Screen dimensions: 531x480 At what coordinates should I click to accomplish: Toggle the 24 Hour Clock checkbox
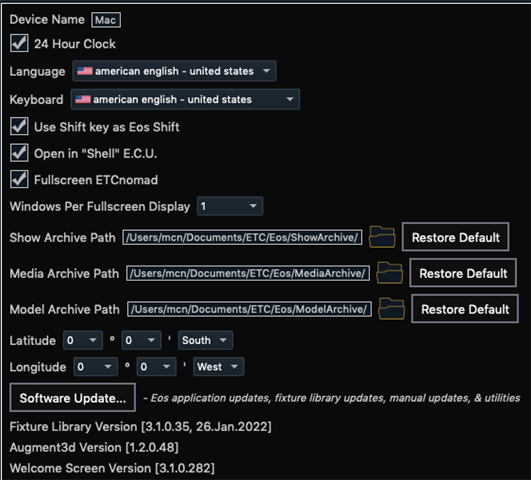tap(19, 43)
